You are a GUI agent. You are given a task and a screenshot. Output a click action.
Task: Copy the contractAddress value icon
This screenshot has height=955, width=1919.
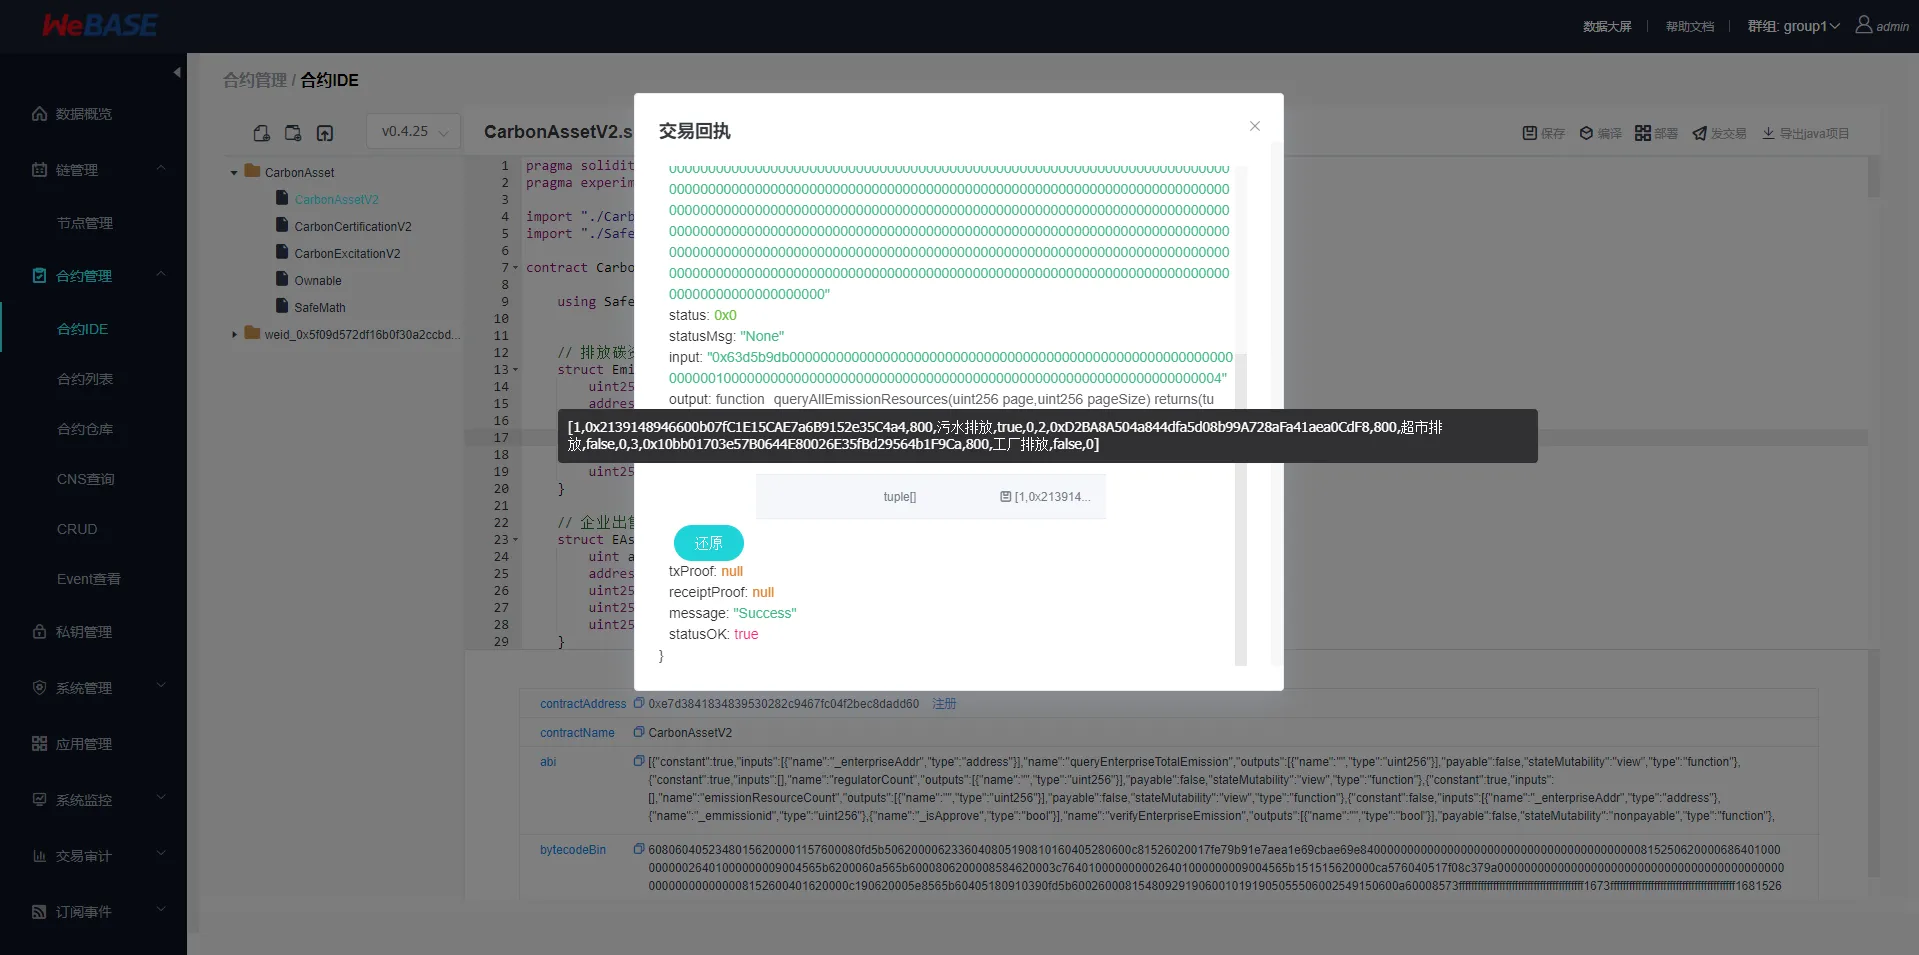point(639,703)
